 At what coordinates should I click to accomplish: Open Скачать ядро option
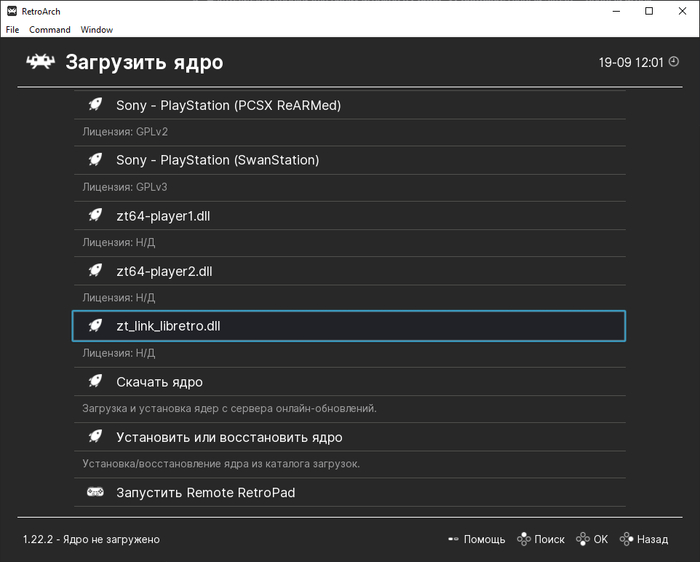click(350, 382)
